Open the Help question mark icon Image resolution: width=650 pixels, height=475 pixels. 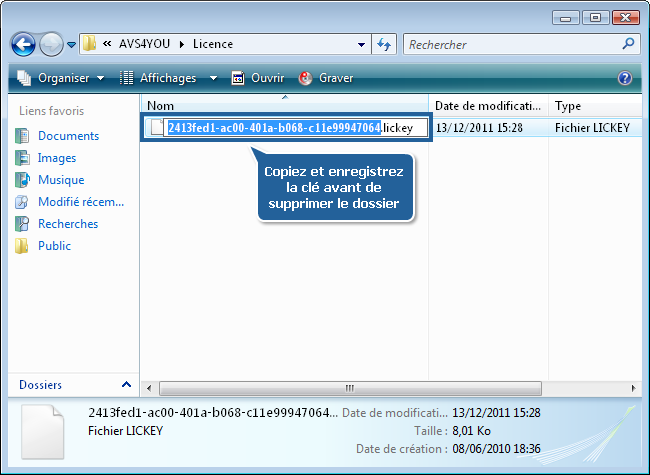[x=625, y=78]
